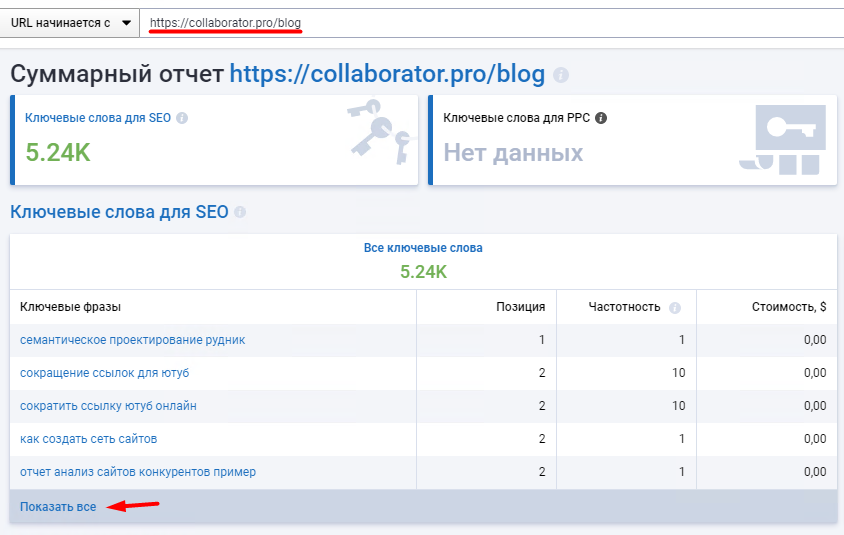Open keyword 'сократить ссылку ютуб онлайн'
Viewport: 844px width, 535px height.
(108, 406)
